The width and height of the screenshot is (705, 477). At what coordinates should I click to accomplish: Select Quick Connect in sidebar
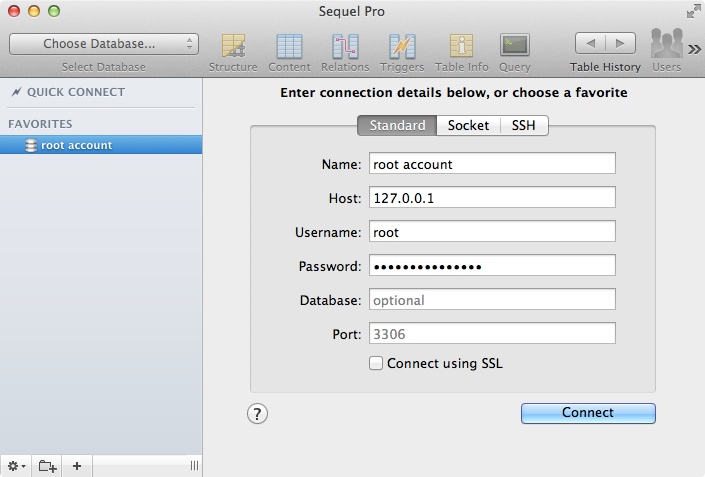68,92
